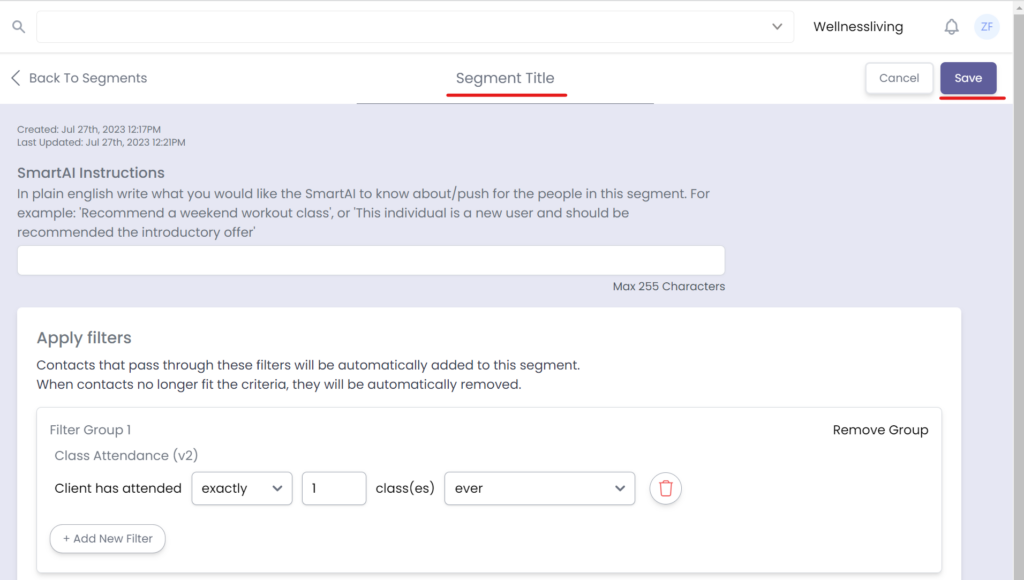Click Remove Group for Filter Group 1
Viewport: 1024px width, 580px height.
tap(880, 430)
